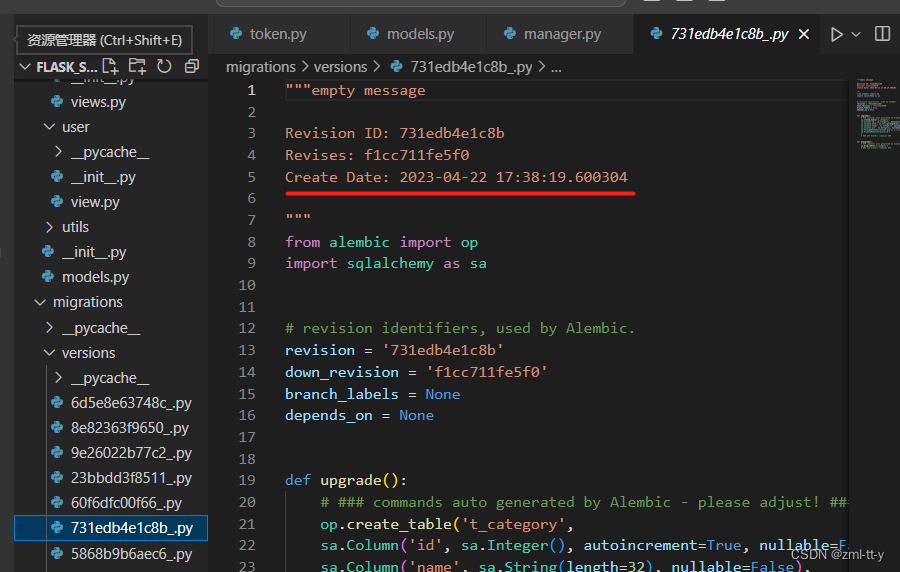Screen dimensions: 900x572
Task: Open 5868b9b6aec6_.py migration file
Action: [x=131, y=554]
